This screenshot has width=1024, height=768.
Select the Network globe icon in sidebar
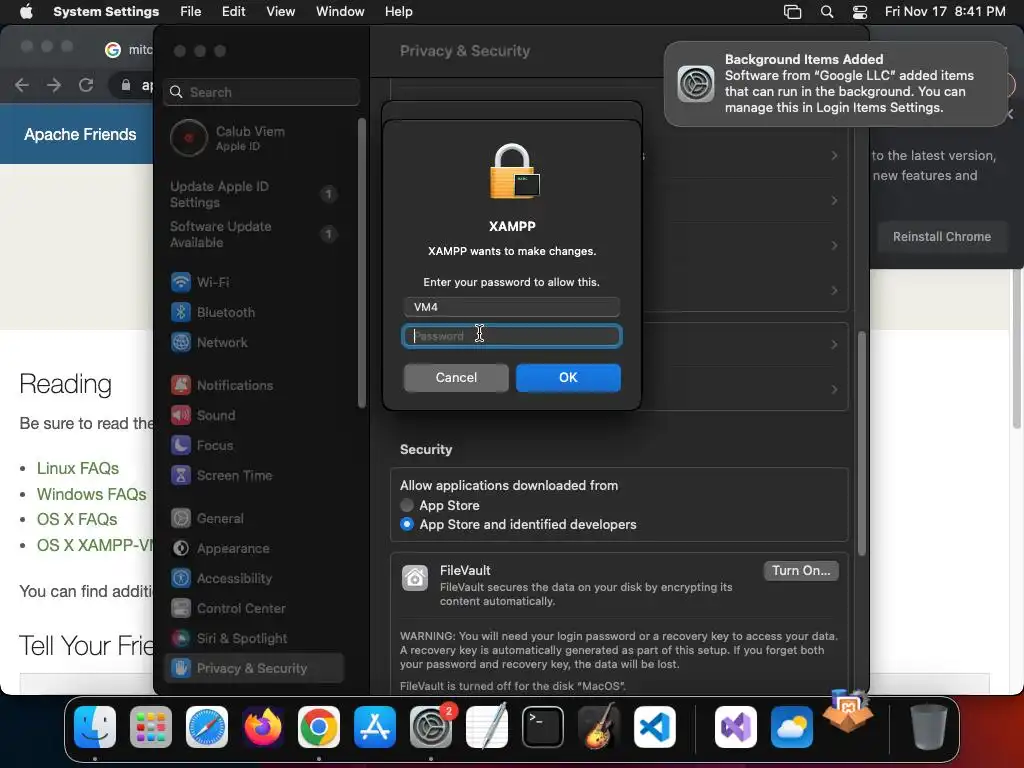(x=181, y=342)
